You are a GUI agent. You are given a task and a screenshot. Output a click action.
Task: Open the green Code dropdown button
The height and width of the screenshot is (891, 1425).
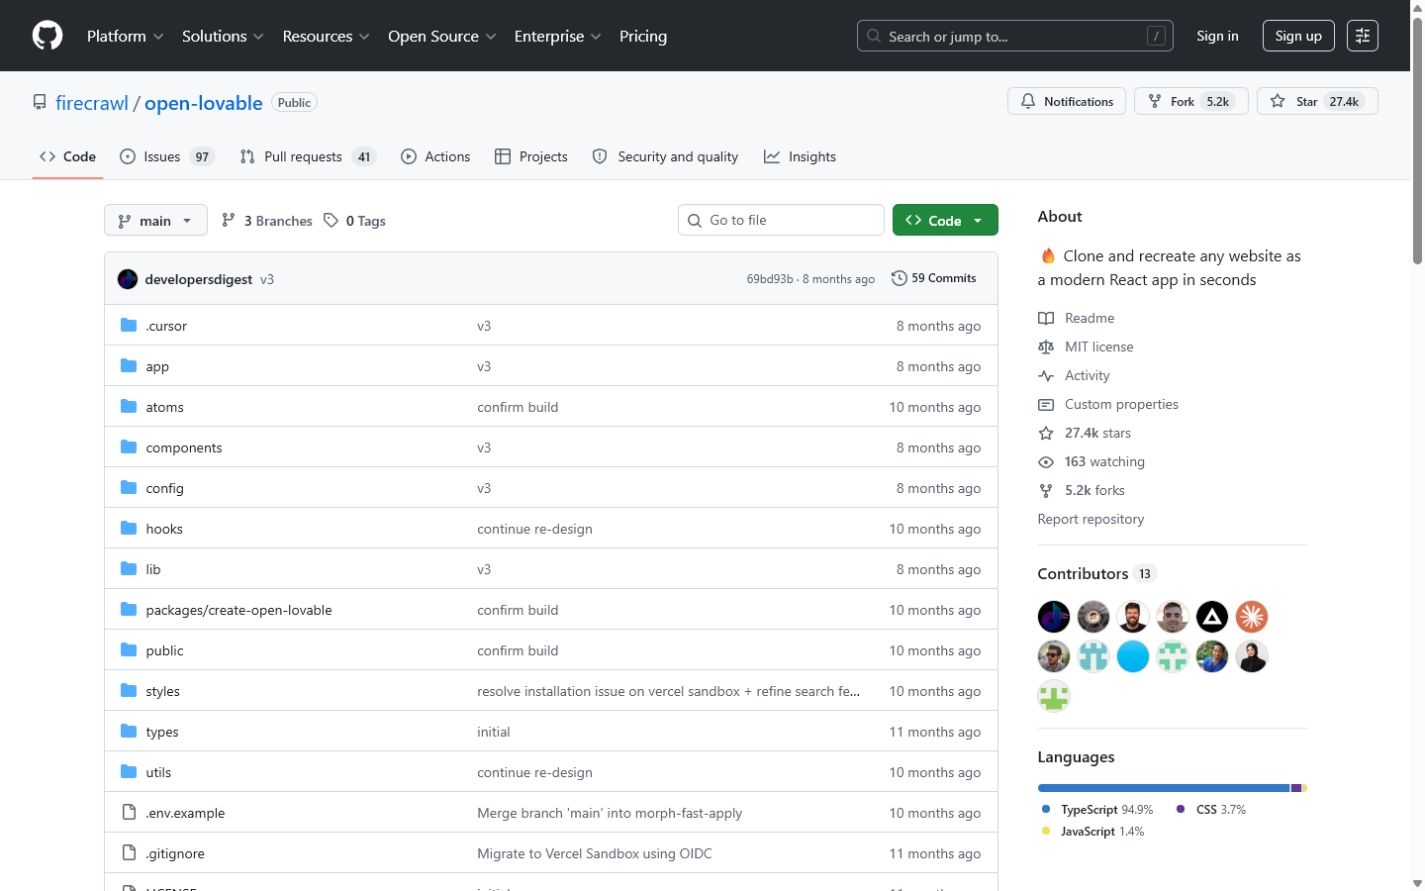click(945, 220)
